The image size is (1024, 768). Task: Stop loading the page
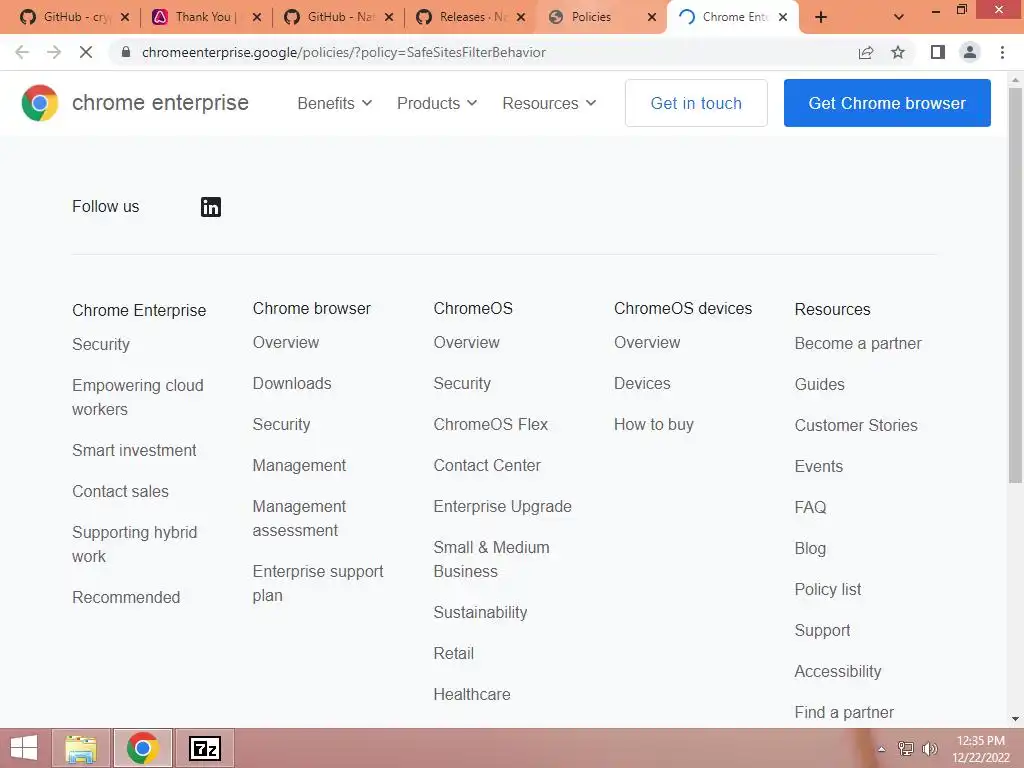(86, 52)
